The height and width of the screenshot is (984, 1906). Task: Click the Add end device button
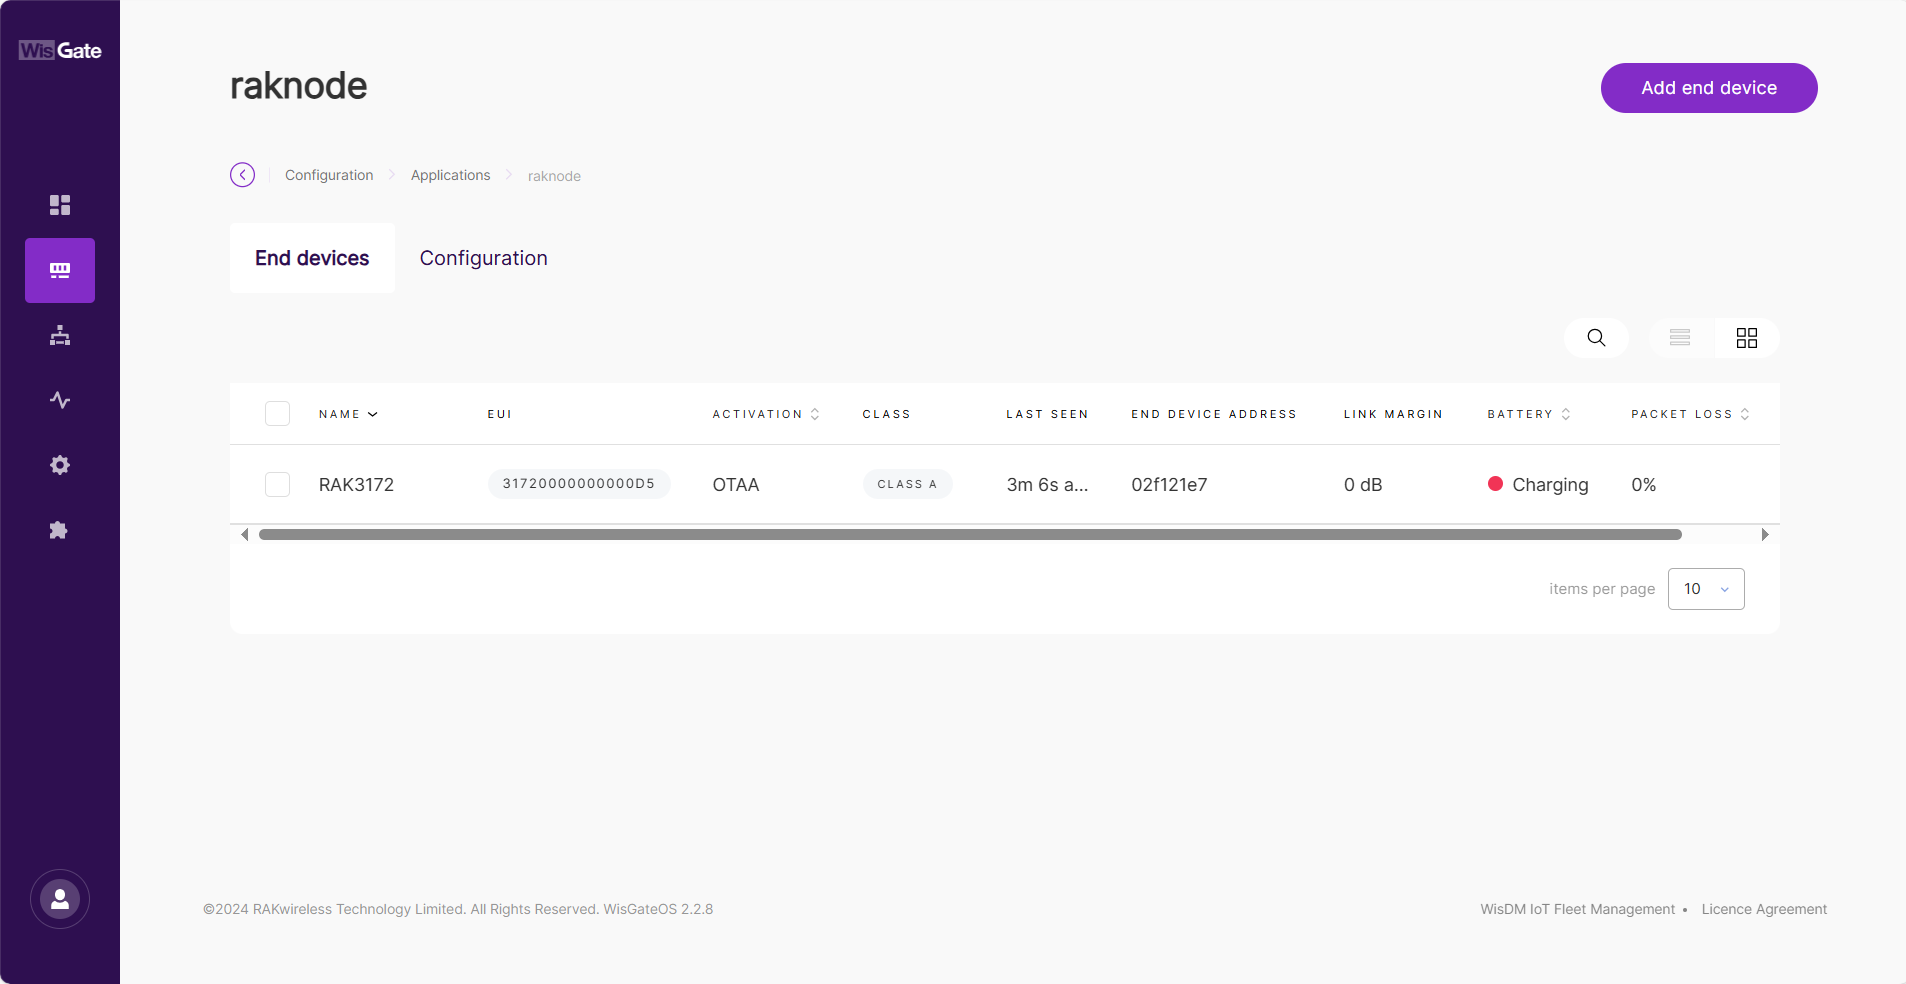[1709, 88]
